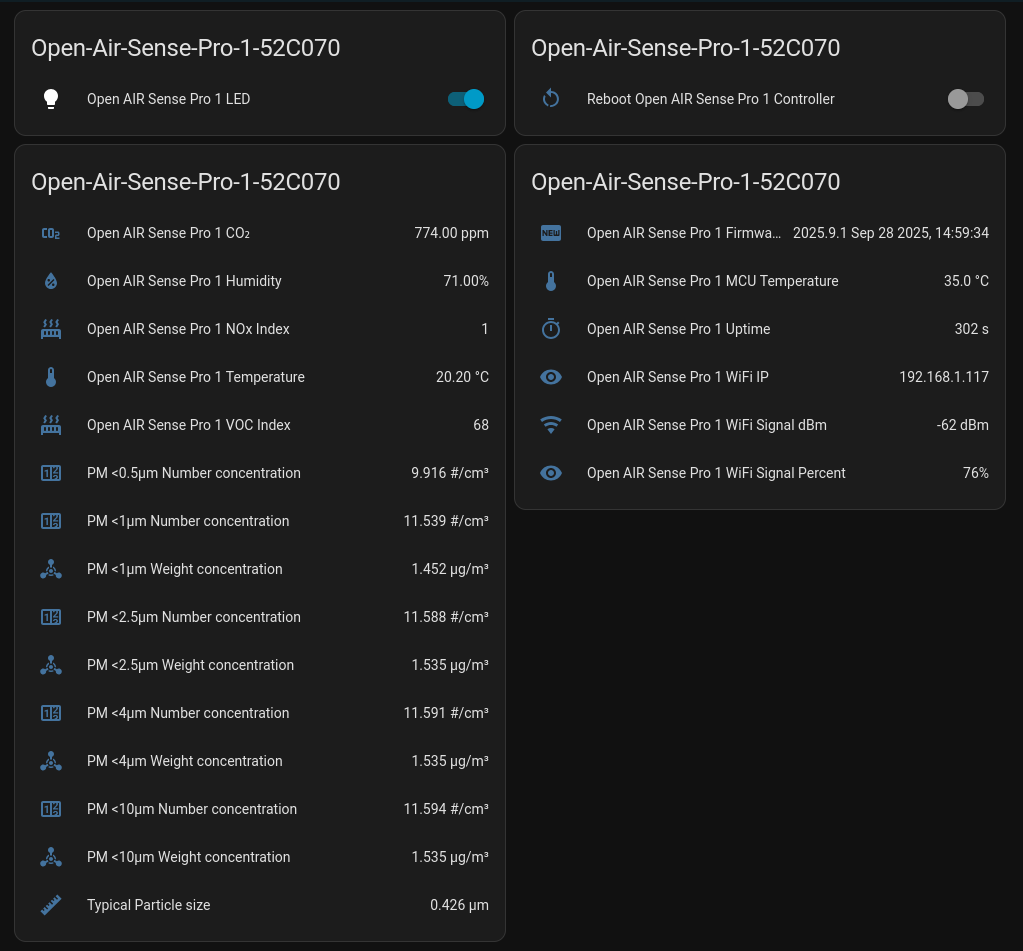Click the CO₂ sensor icon

pos(51,233)
